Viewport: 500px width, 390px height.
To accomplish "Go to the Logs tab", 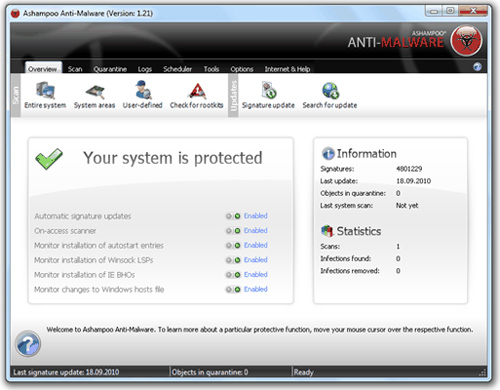I will pyautogui.click(x=145, y=69).
